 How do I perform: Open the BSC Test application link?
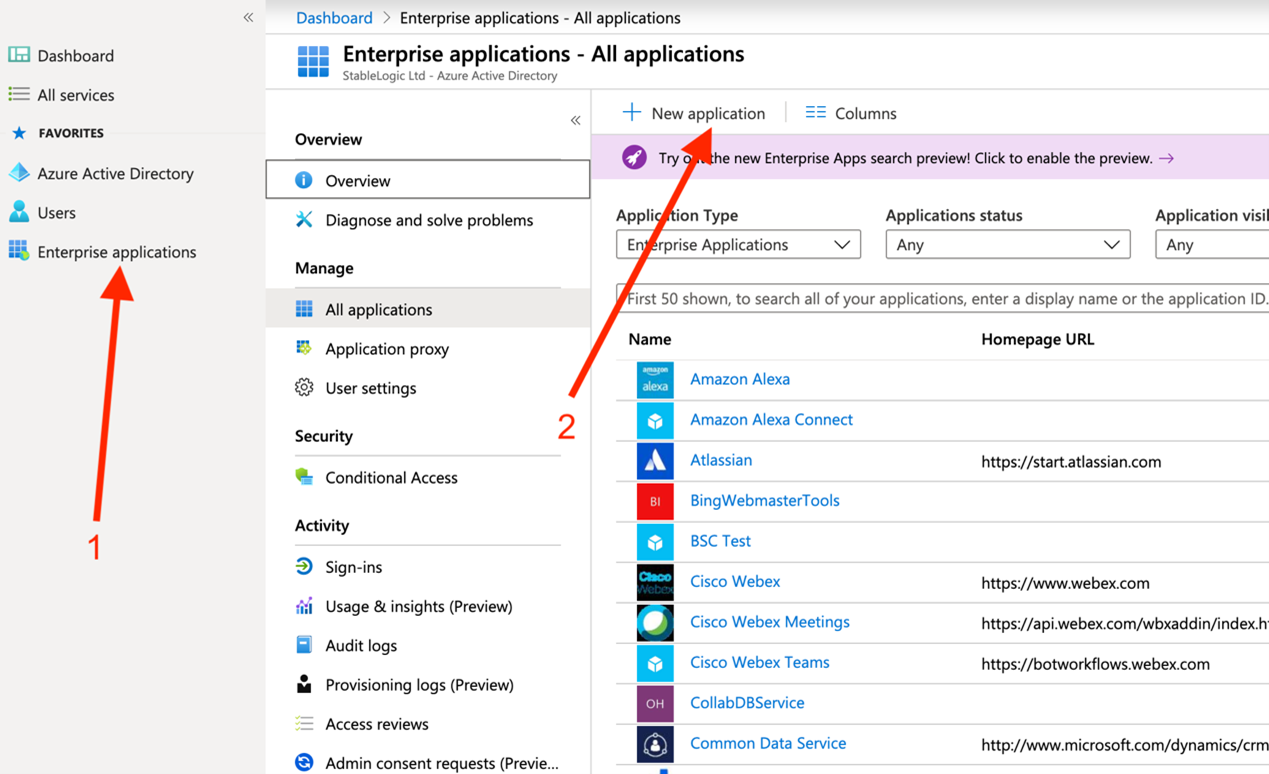(720, 541)
